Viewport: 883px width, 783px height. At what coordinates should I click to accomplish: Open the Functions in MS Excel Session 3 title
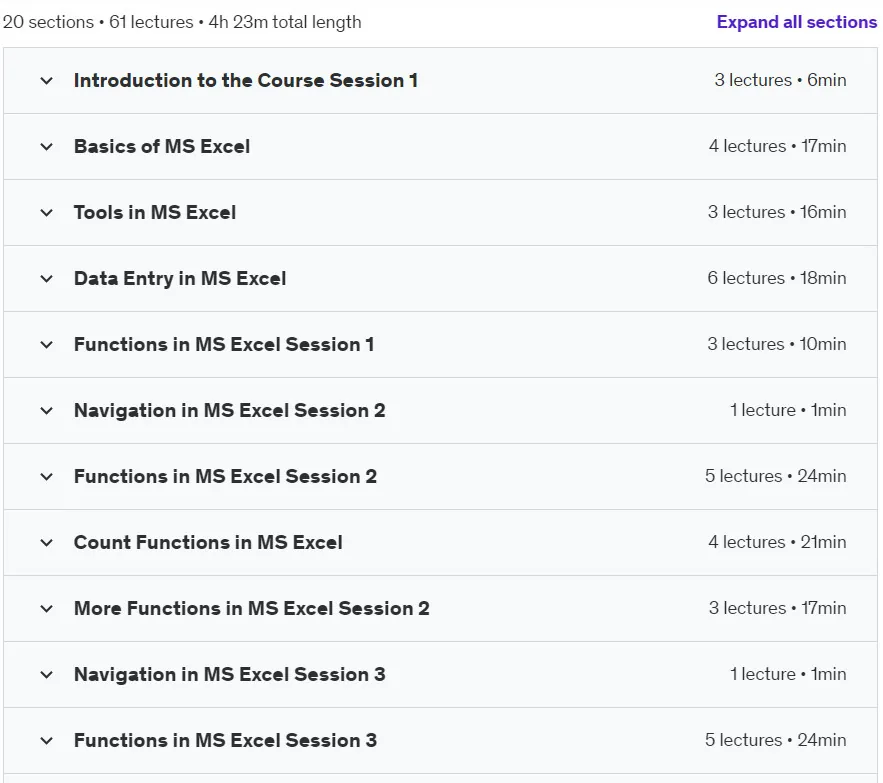(x=225, y=740)
